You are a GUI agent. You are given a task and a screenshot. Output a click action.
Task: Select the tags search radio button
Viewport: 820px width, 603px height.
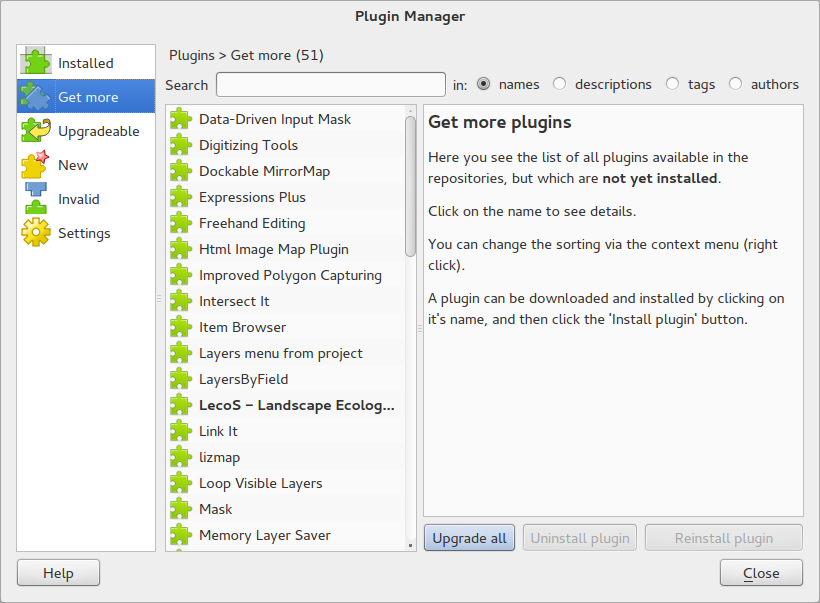coord(673,85)
